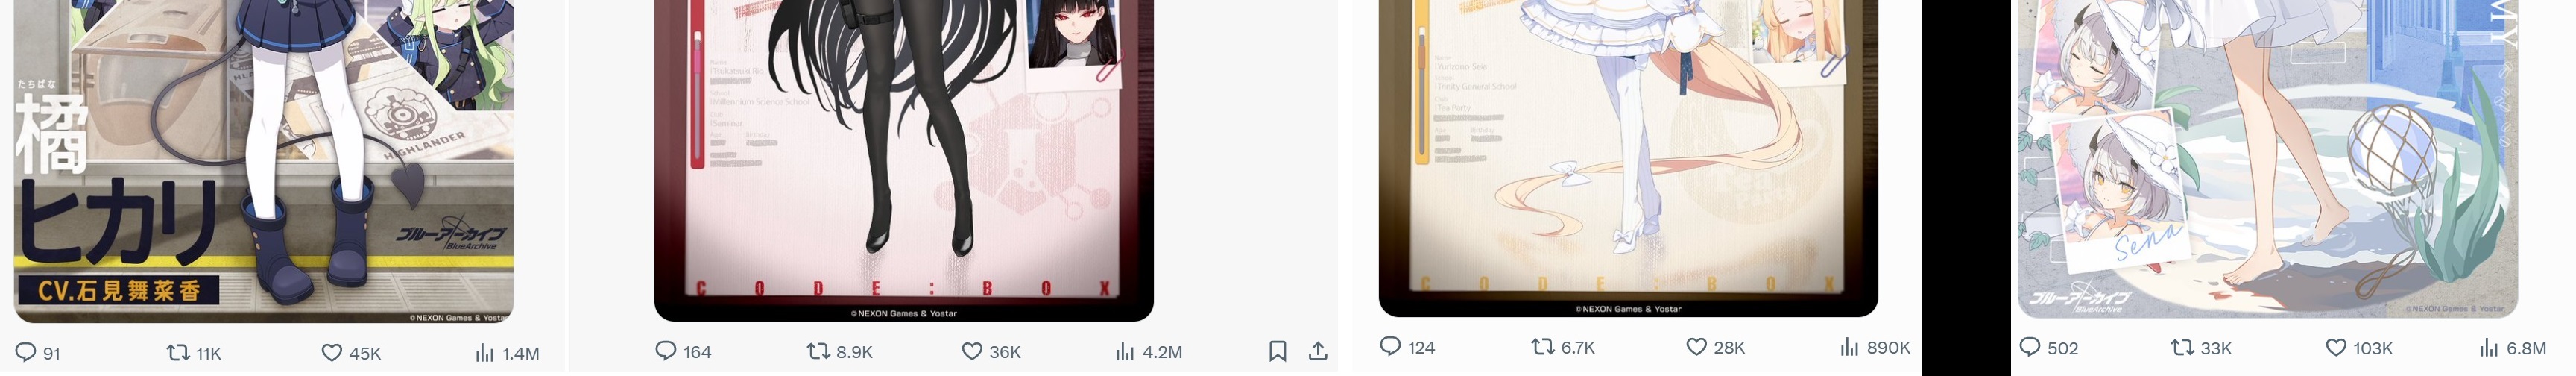Viewport: 2576px width, 376px height.
Task: Repost the tweet with 33K reposts
Action: tap(2201, 348)
